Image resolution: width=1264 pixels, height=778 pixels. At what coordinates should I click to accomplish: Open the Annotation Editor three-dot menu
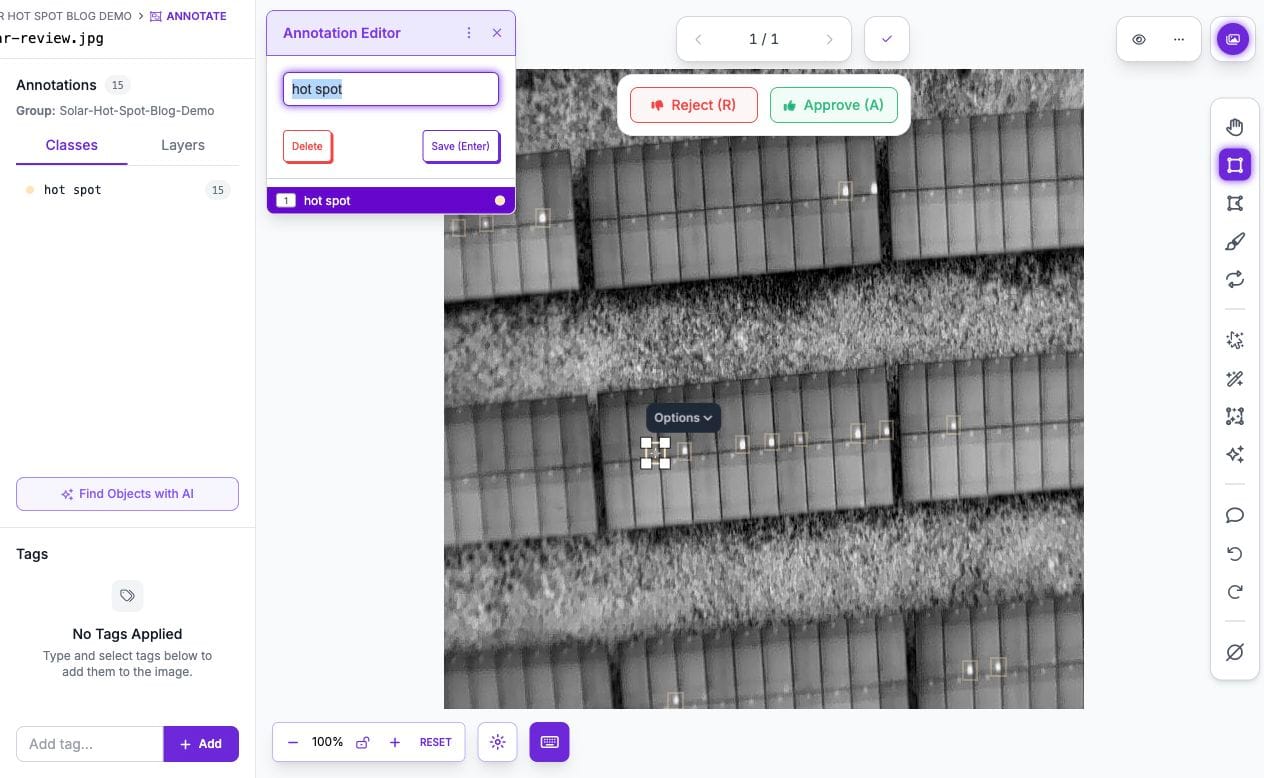[469, 33]
